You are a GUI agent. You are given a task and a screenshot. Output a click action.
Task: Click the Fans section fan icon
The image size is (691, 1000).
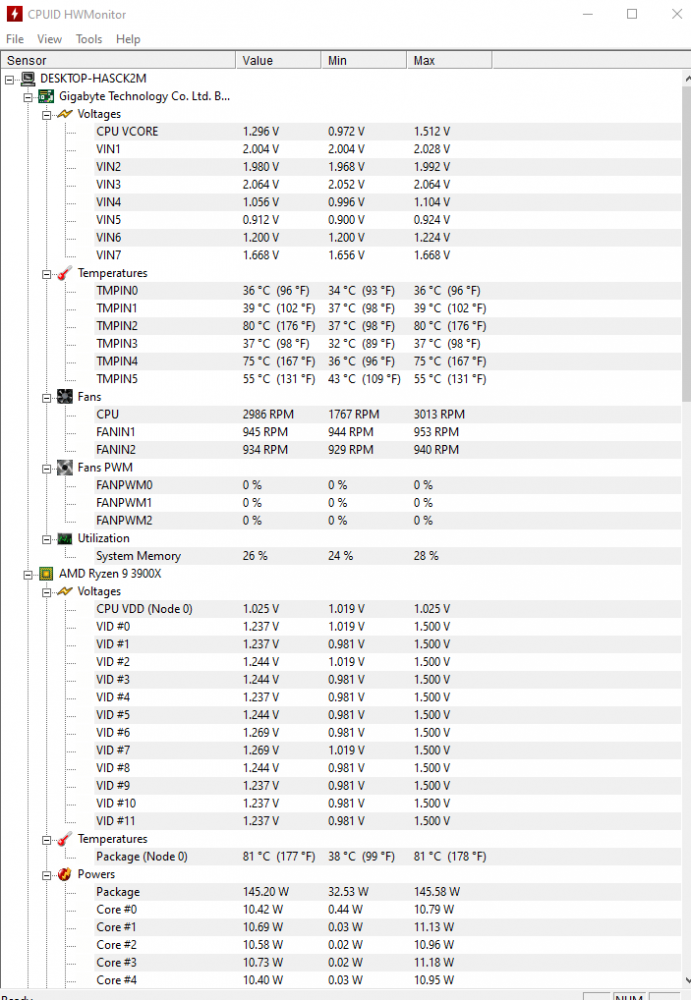coord(64,397)
